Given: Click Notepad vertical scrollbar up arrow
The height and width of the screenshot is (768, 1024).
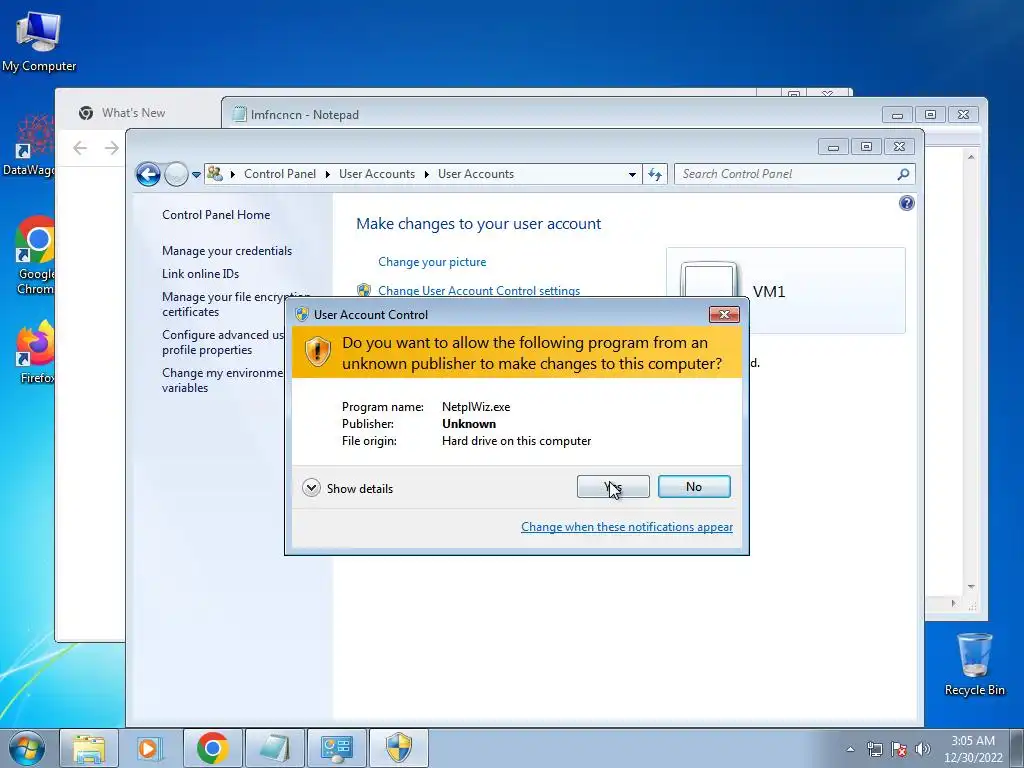Looking at the screenshot, I should point(971,157).
